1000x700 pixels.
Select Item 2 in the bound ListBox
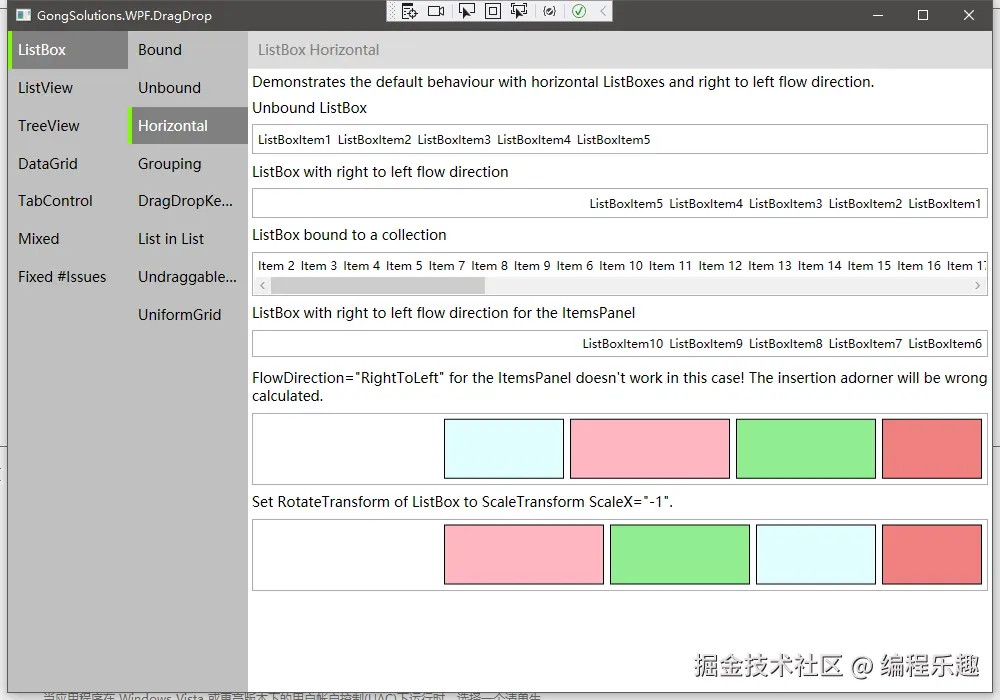click(x=276, y=266)
